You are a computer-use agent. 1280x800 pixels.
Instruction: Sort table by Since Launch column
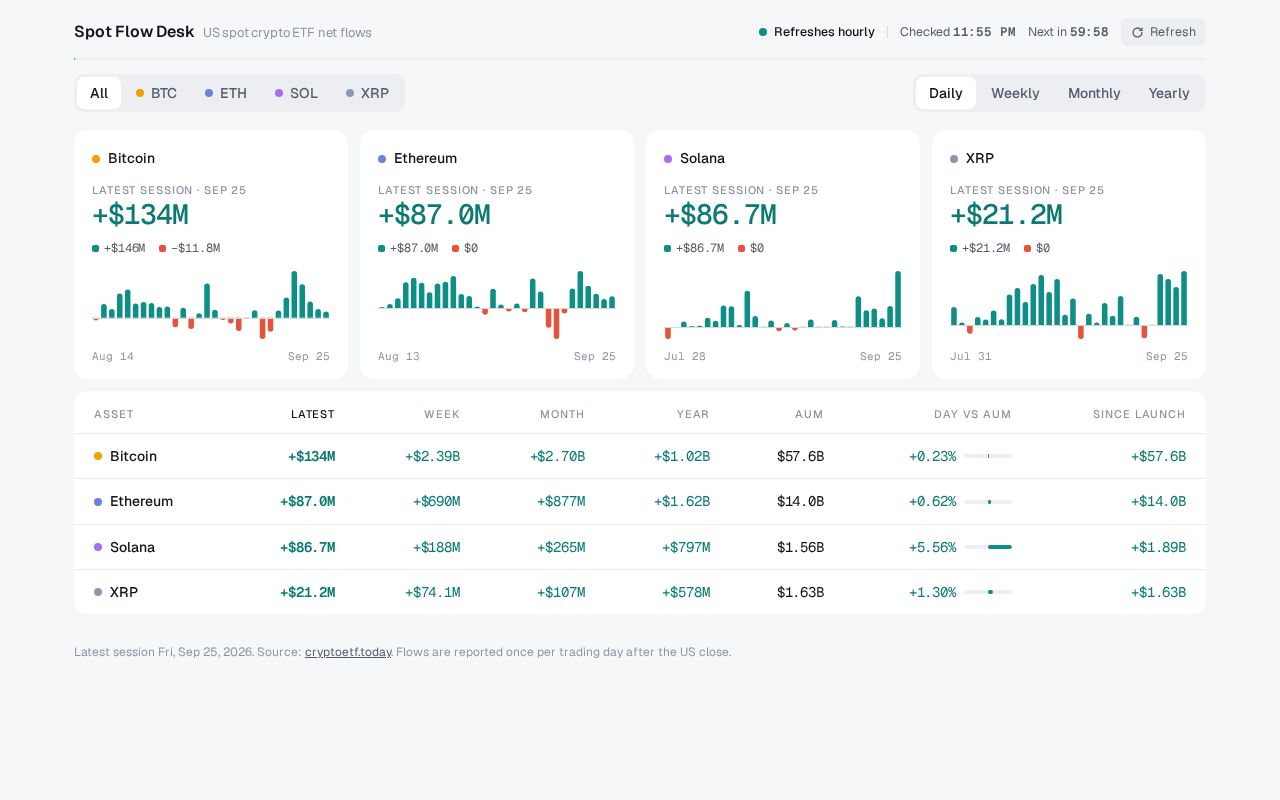point(1139,414)
